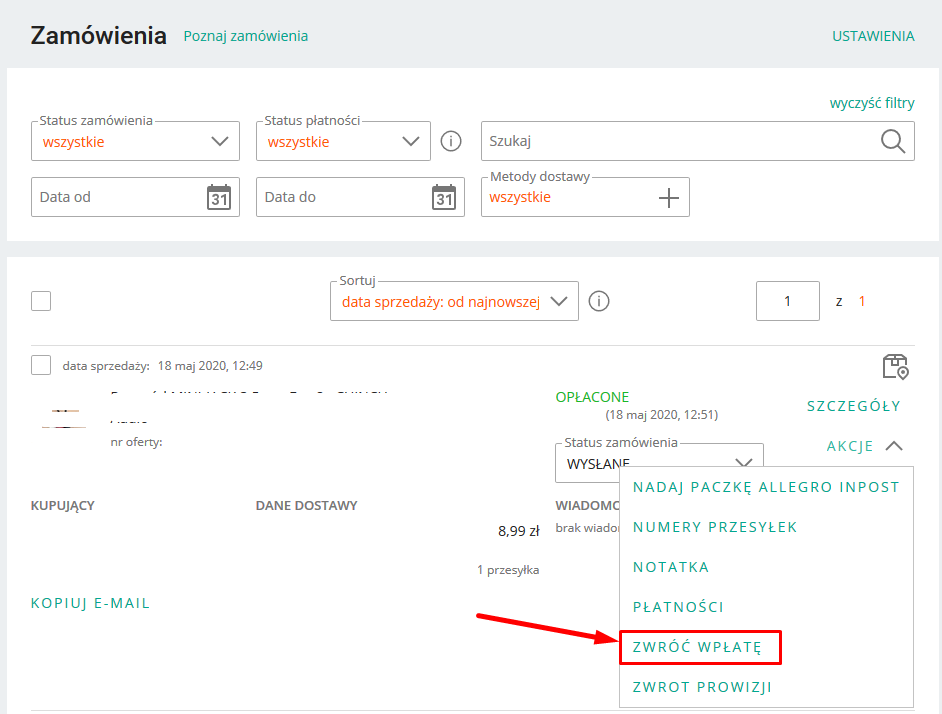Click info icon beside the Sortuj dropdown
Screen dimensions: 942x714
(x=599, y=301)
